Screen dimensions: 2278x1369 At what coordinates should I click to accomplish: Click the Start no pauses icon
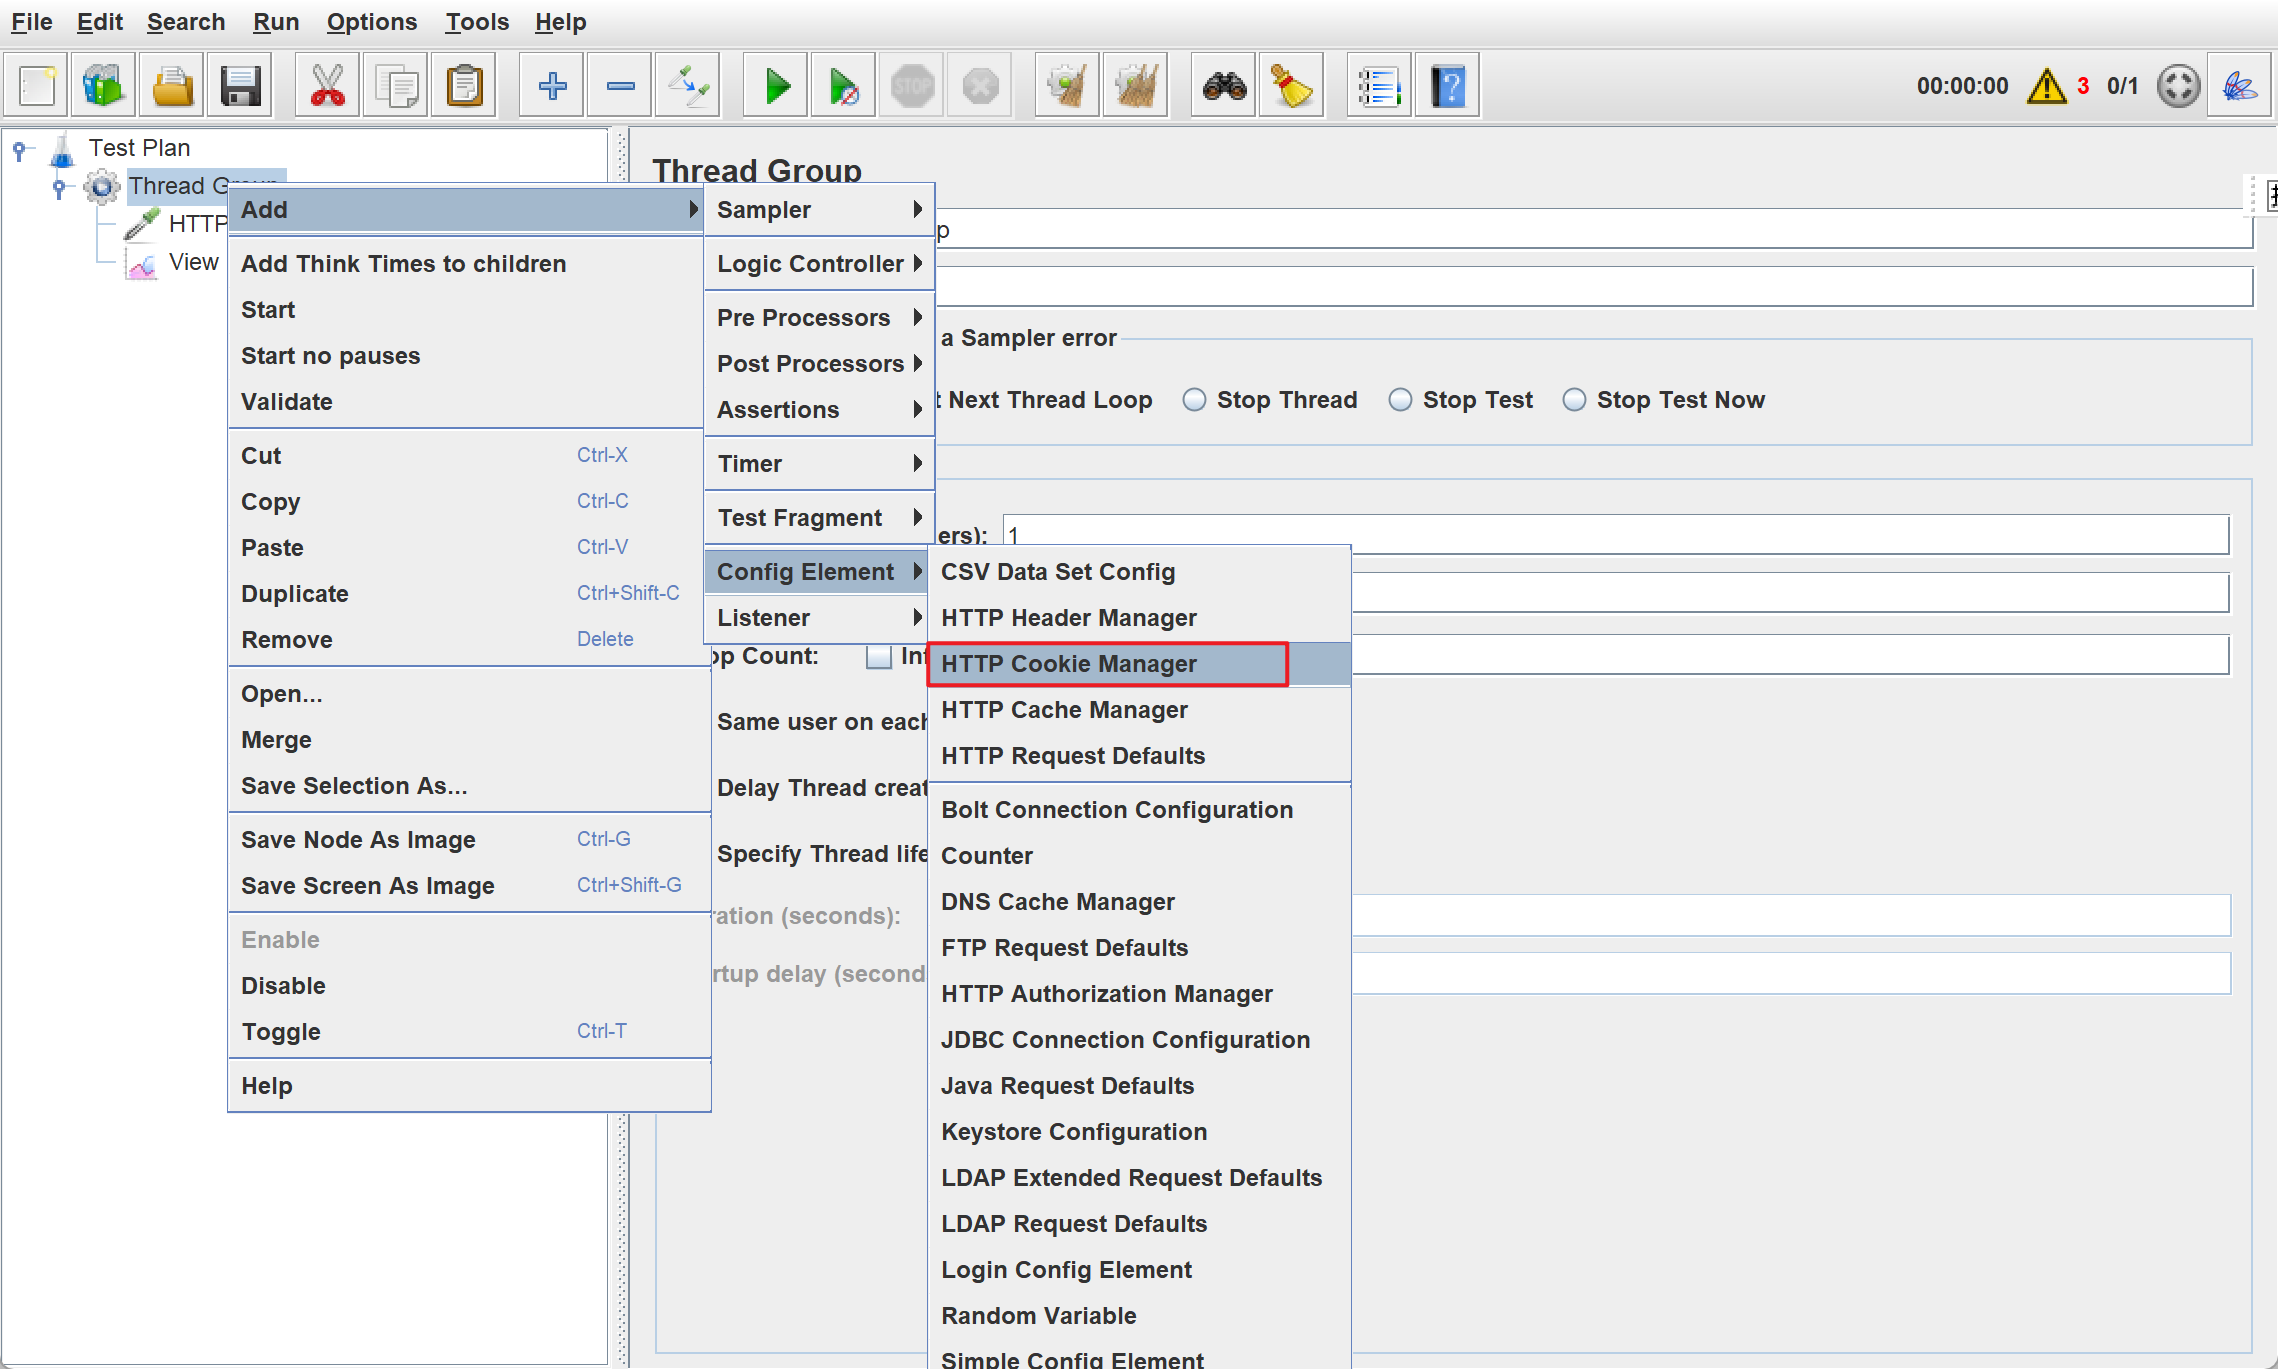(844, 87)
